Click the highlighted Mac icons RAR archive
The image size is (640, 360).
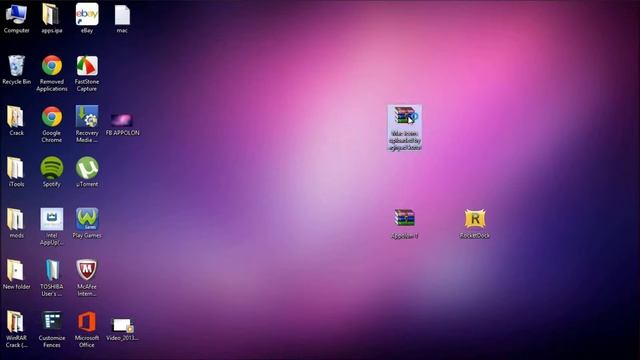[404, 128]
